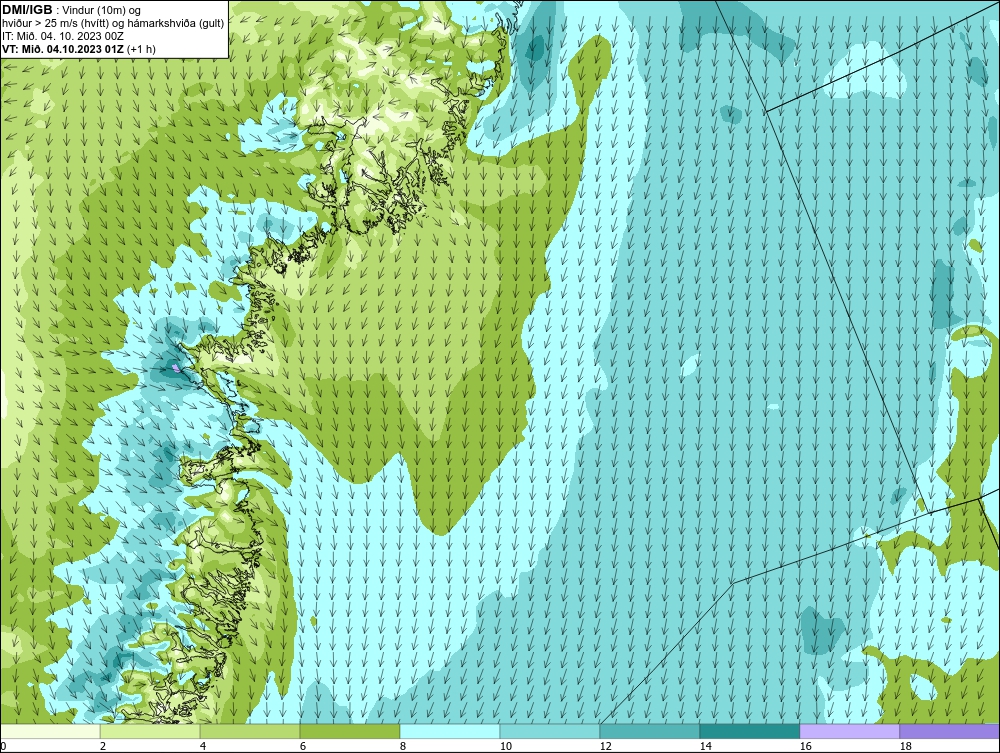Click the legend label '4'
Screen dimensions: 1000x753
203,746
